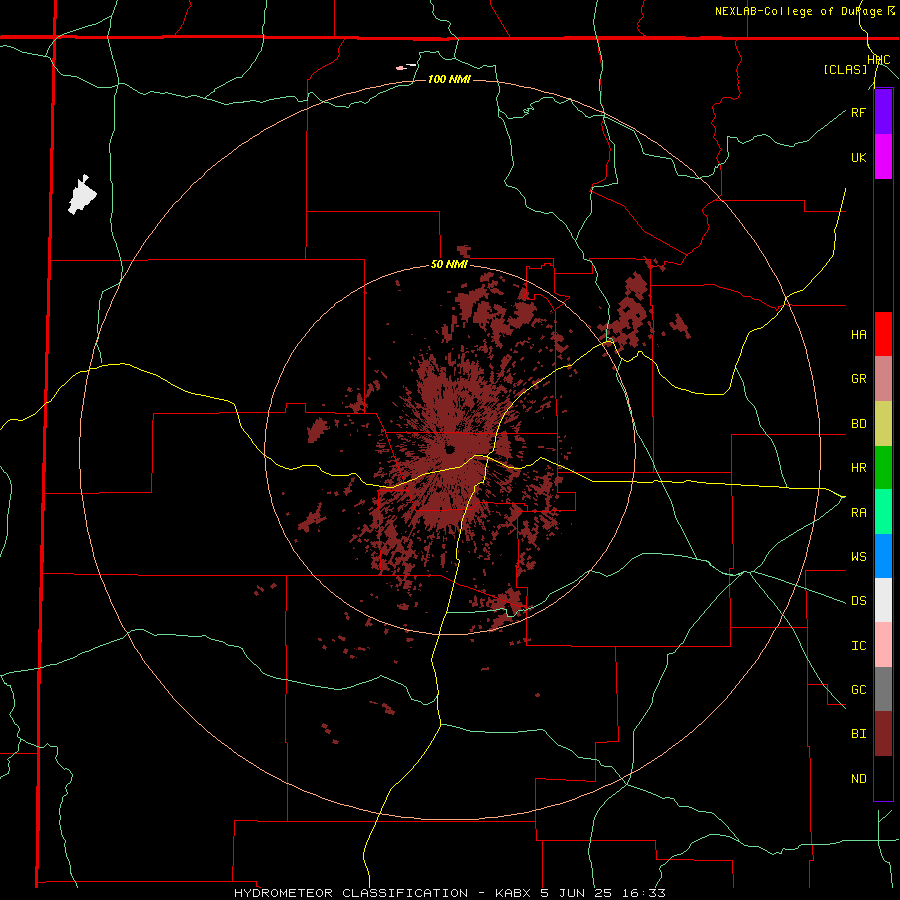This screenshot has width=900, height=900.
Task: Click the NEXLAB-College of DuPage credit text
Action: [798, 11]
